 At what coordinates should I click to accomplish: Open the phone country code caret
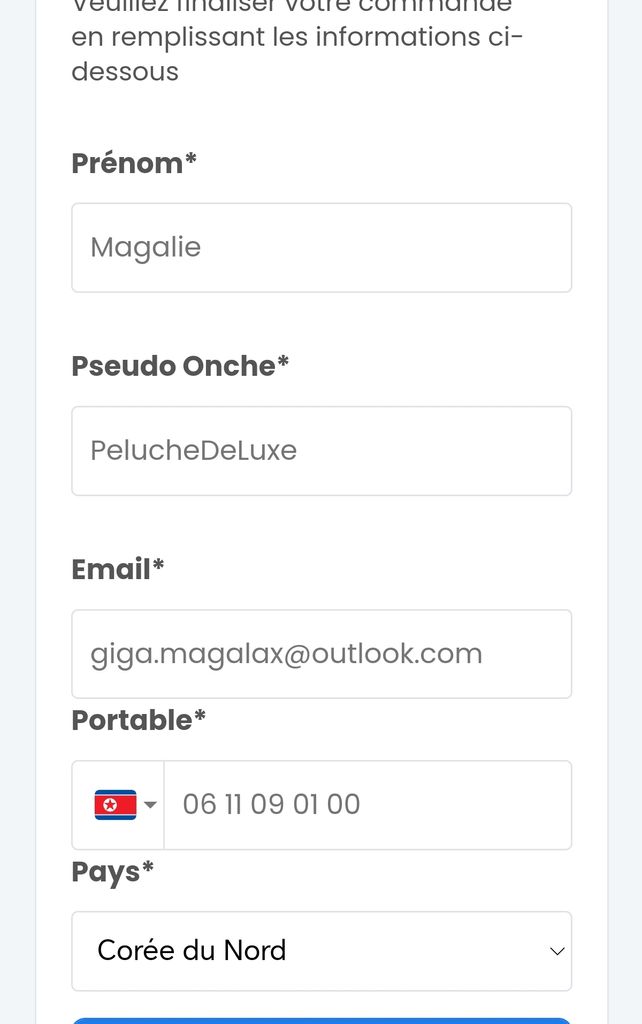[150, 805]
